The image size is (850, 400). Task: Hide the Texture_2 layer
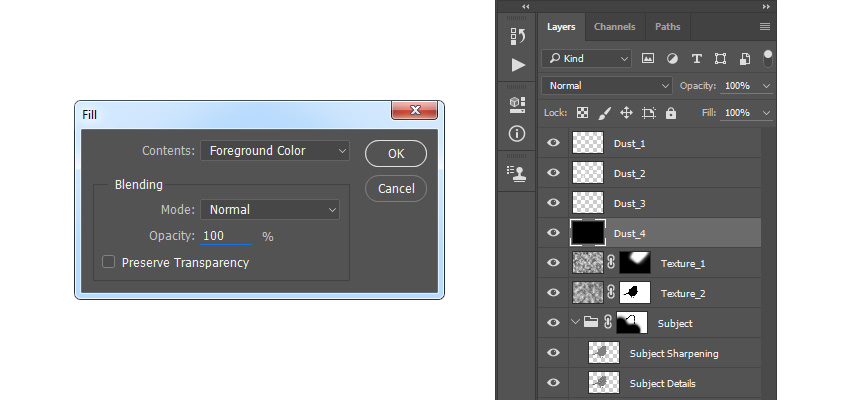553,293
